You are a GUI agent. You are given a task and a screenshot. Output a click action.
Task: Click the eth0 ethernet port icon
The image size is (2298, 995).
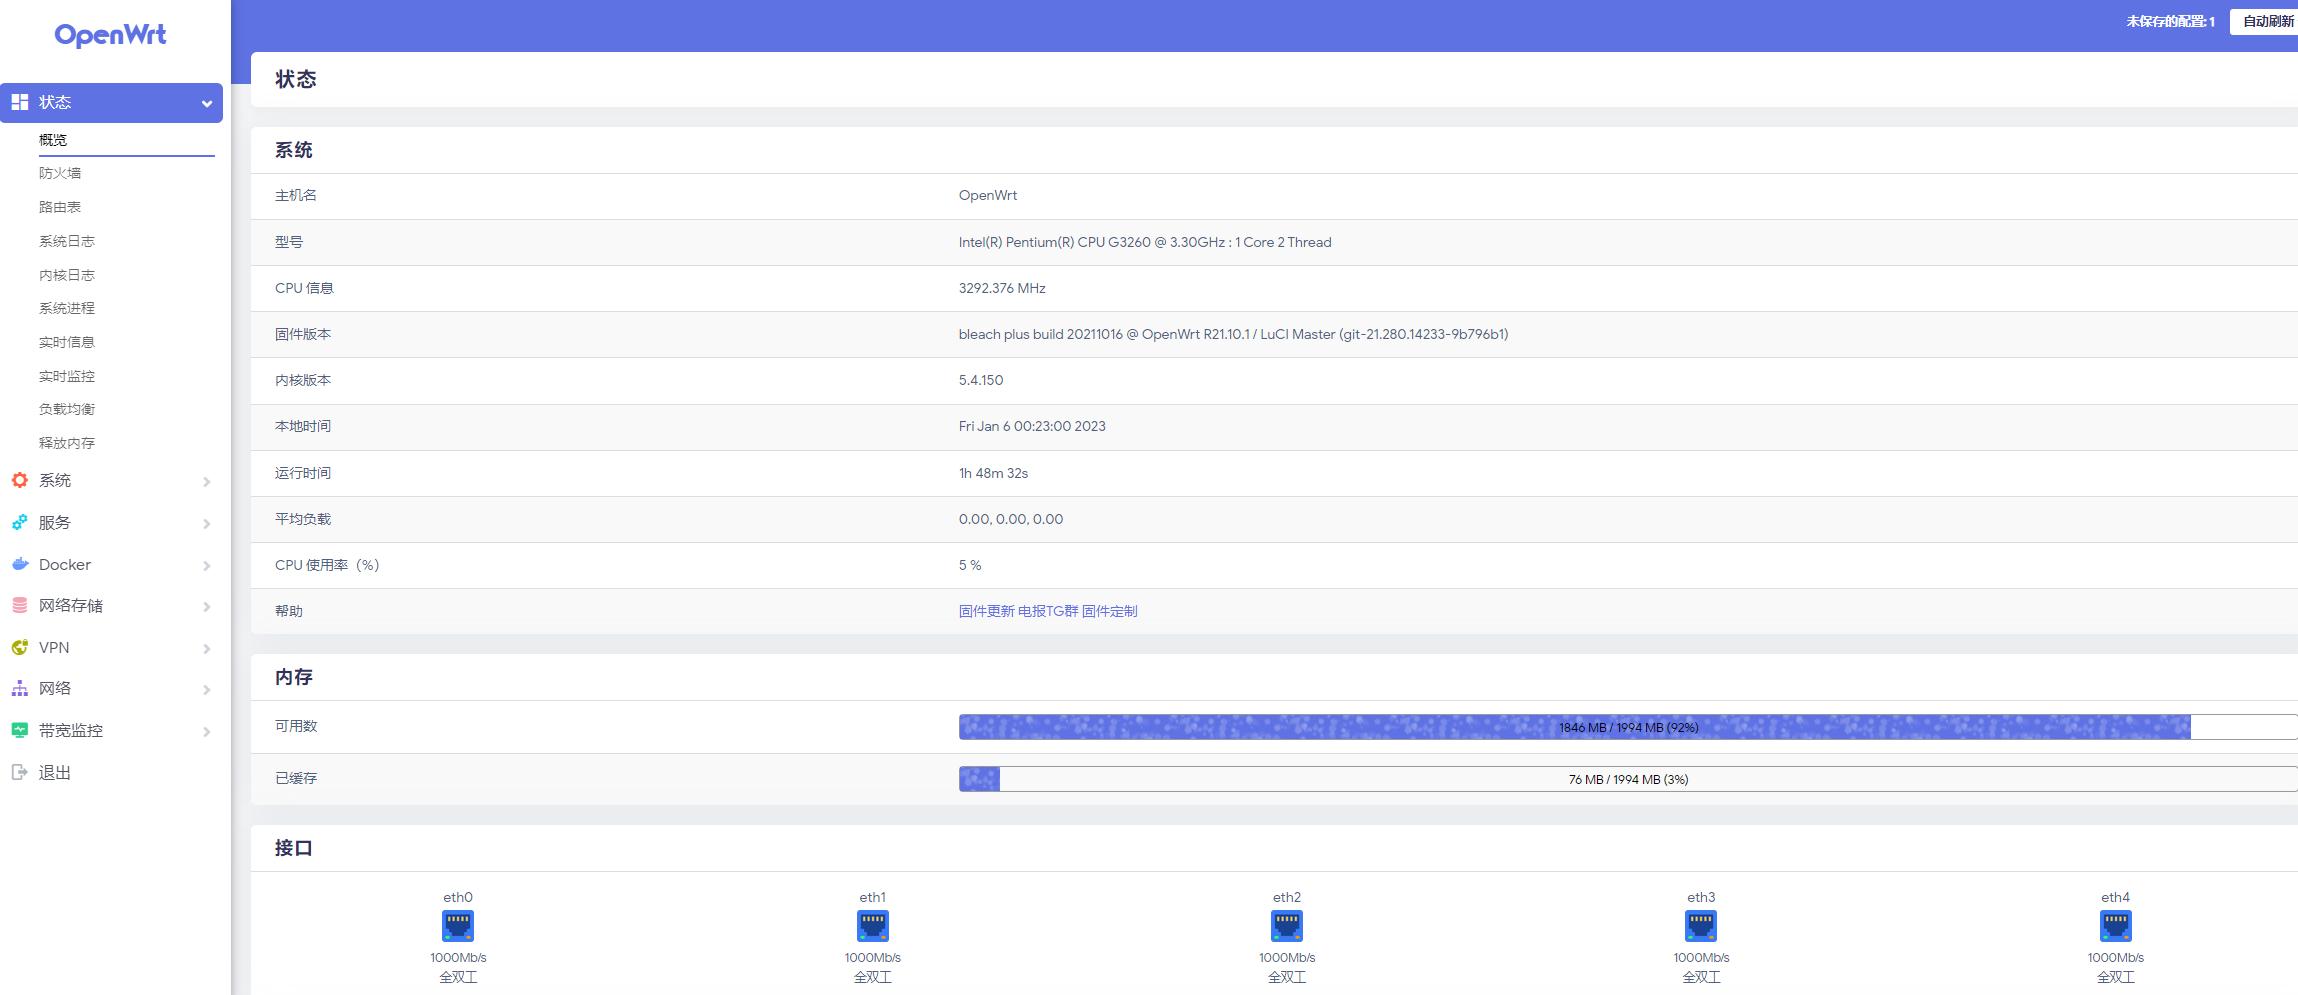pyautogui.click(x=458, y=926)
